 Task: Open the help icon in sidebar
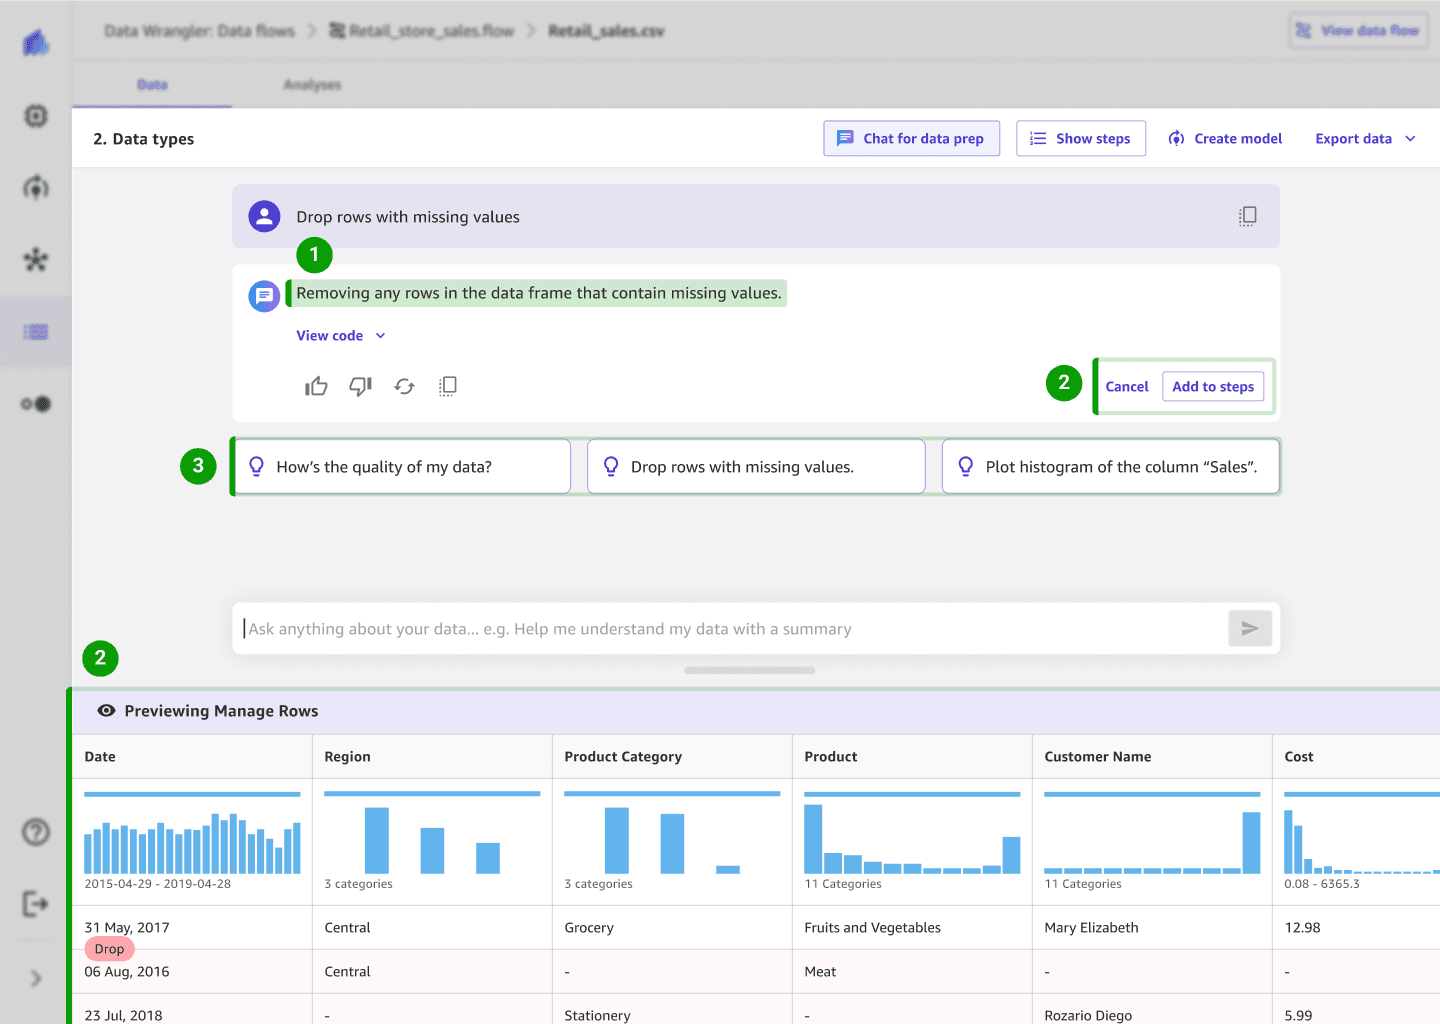point(36,832)
